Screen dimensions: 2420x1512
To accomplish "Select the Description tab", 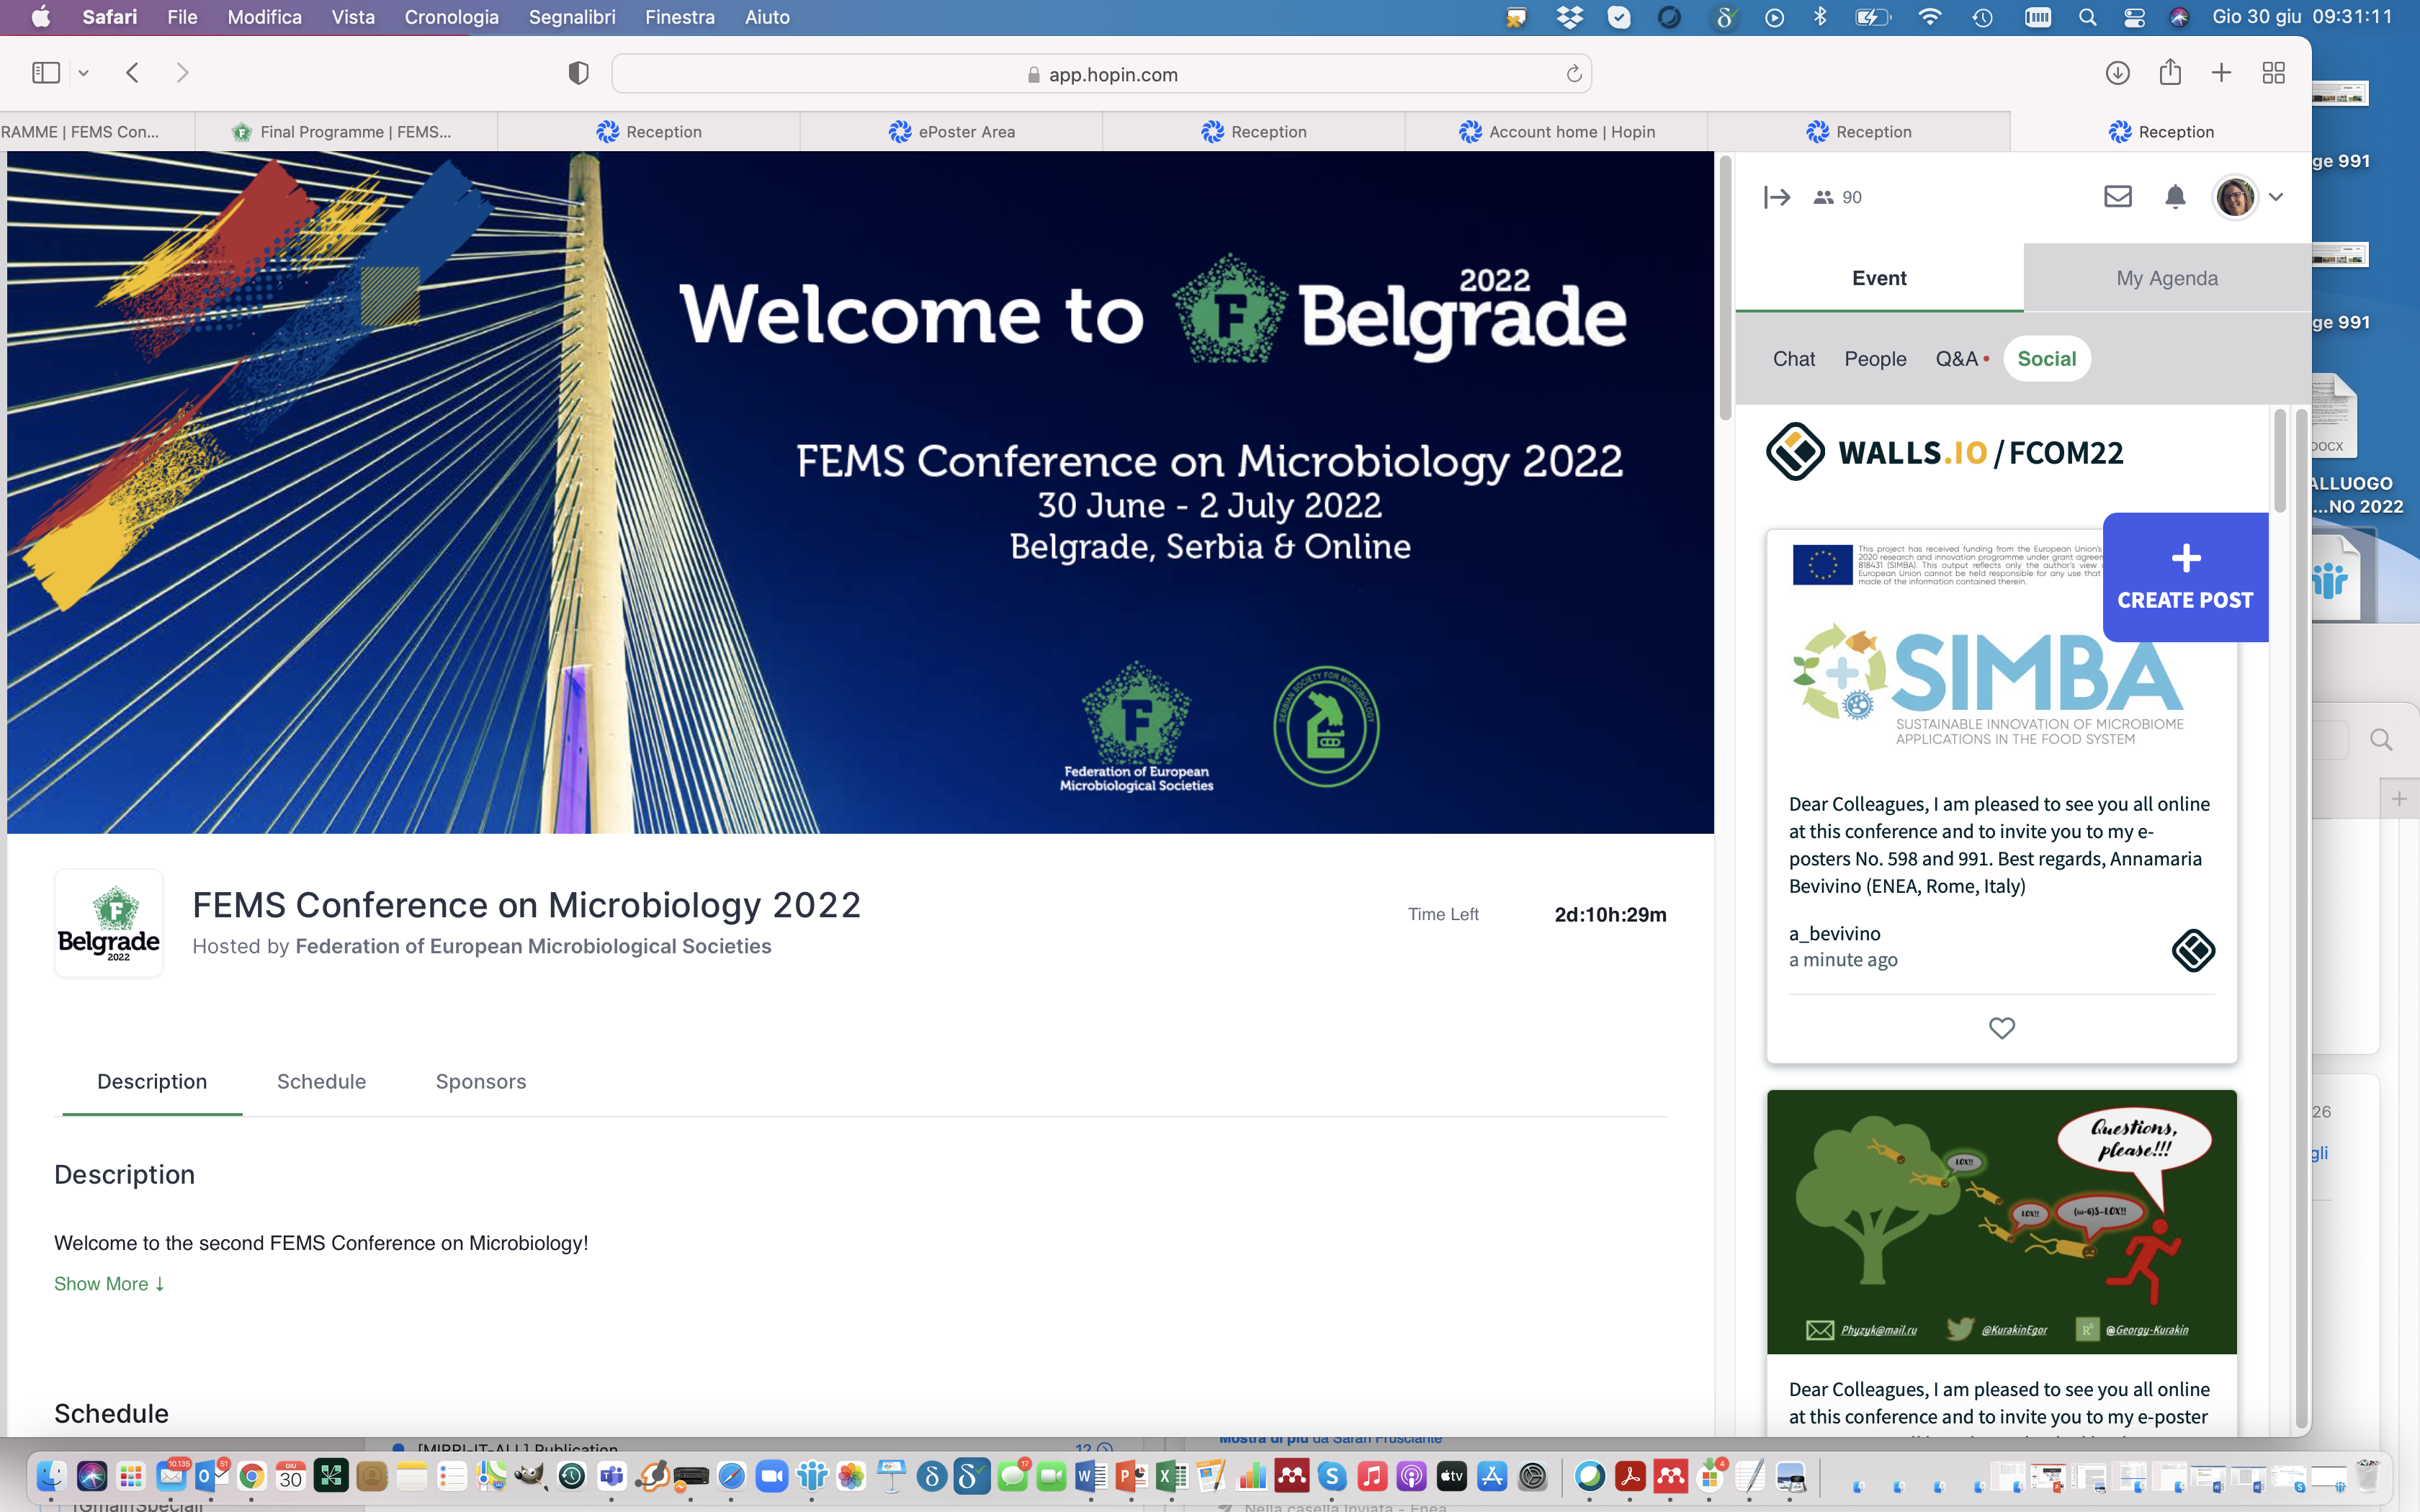I will [152, 1081].
